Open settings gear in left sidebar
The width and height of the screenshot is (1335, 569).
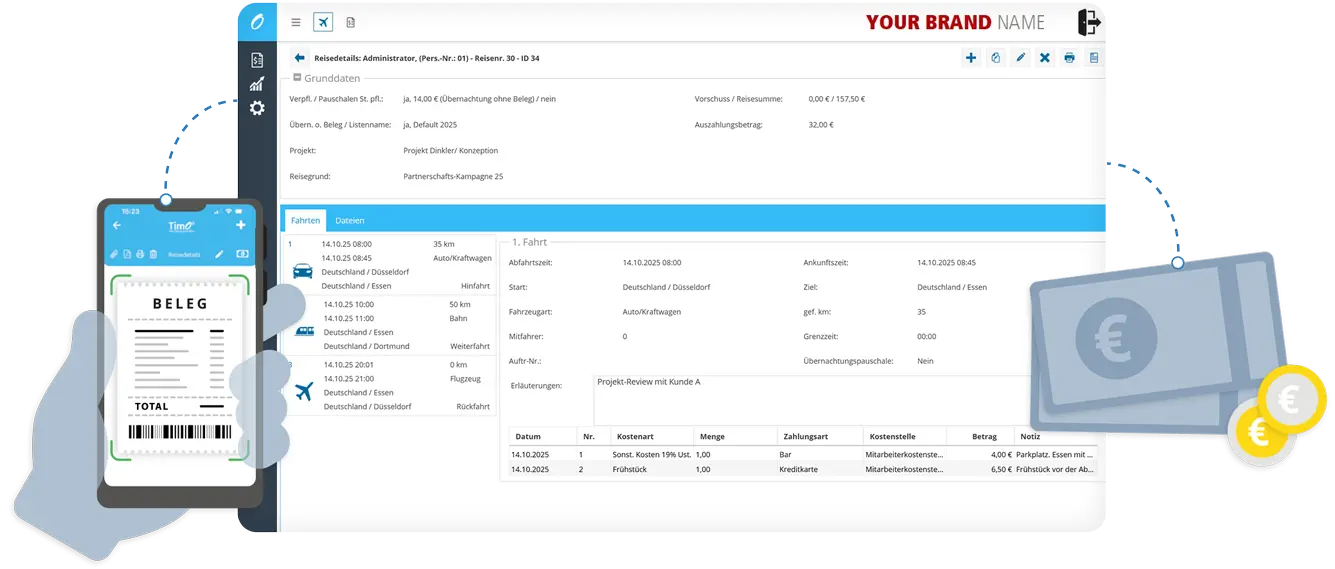[257, 108]
